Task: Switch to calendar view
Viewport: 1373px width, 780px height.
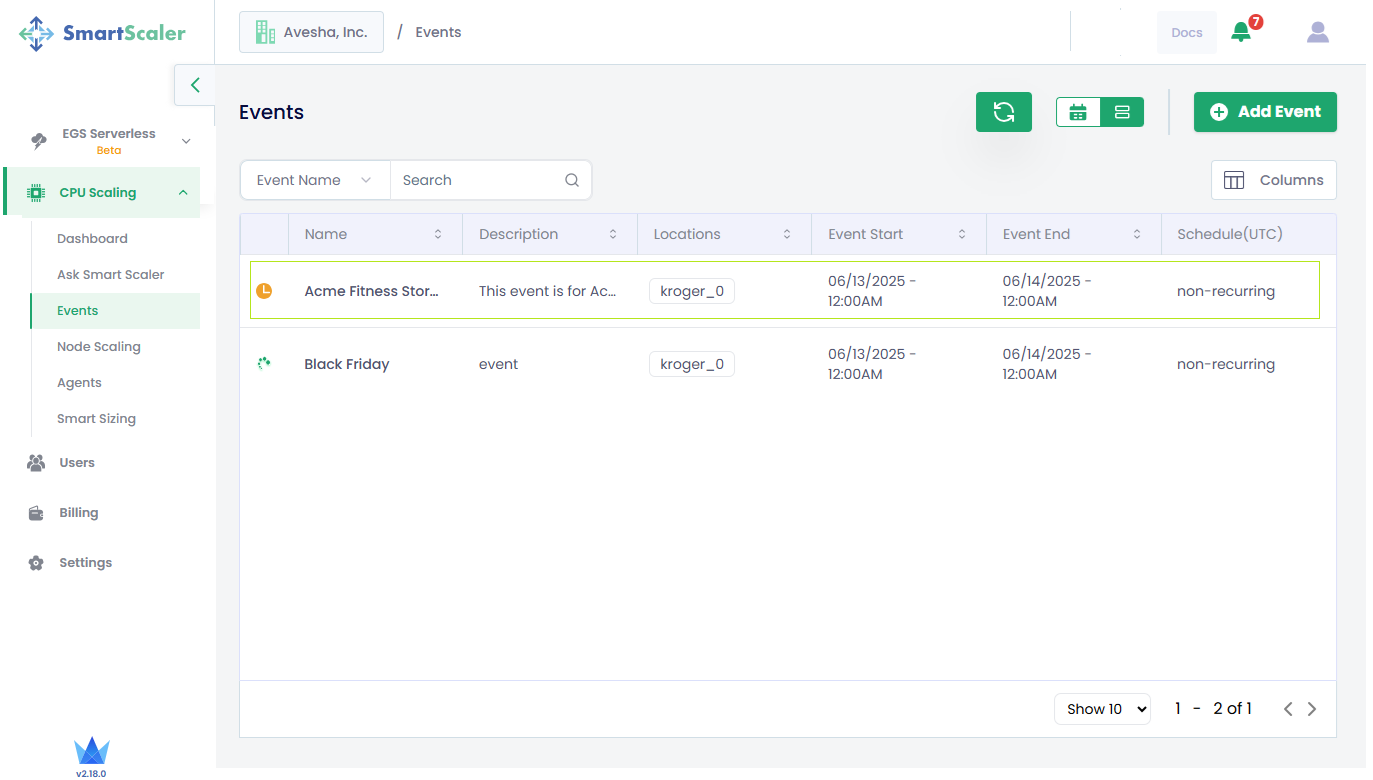Action: (1078, 112)
